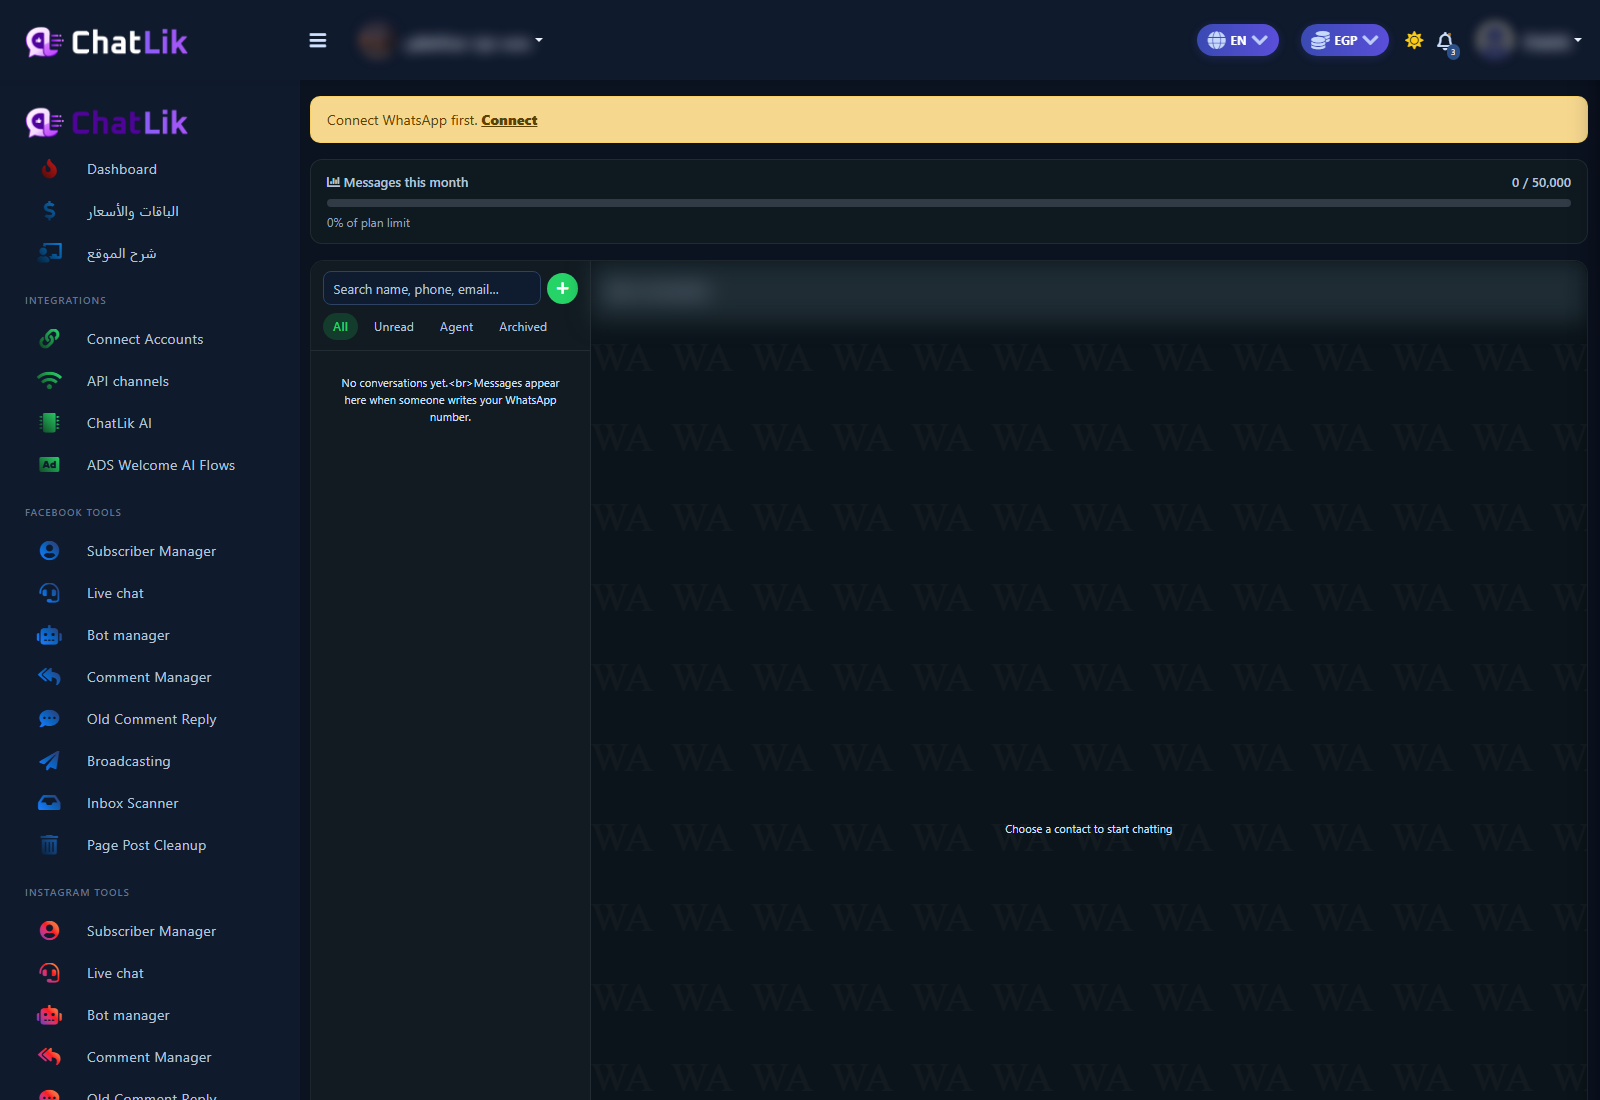Open the EGP currency dropdown
The height and width of the screenshot is (1100, 1600).
point(1345,40)
